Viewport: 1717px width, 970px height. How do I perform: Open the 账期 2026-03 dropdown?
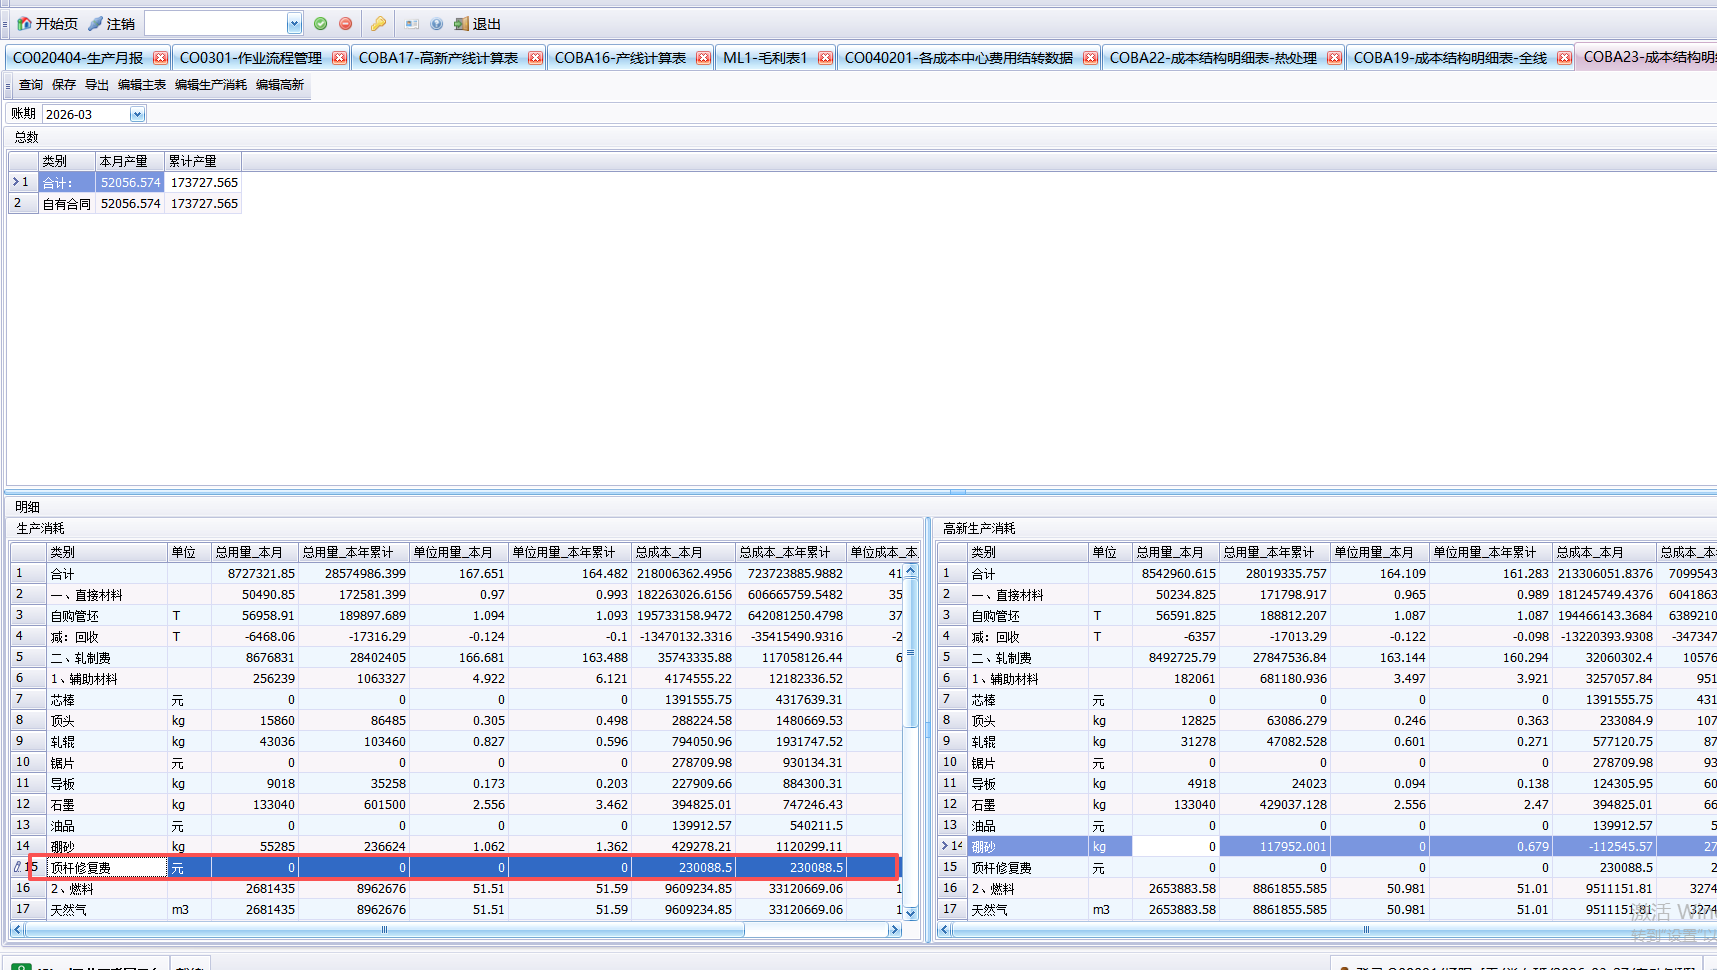(137, 115)
